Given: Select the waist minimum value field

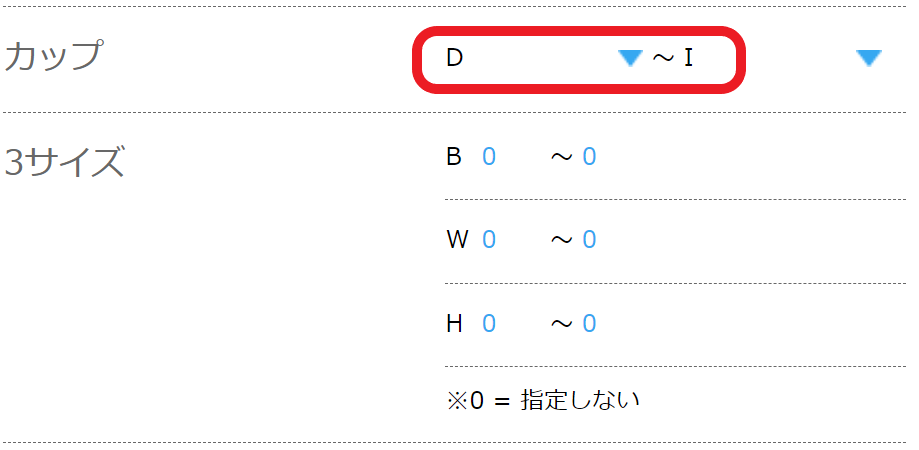Looking at the screenshot, I should point(489,240).
